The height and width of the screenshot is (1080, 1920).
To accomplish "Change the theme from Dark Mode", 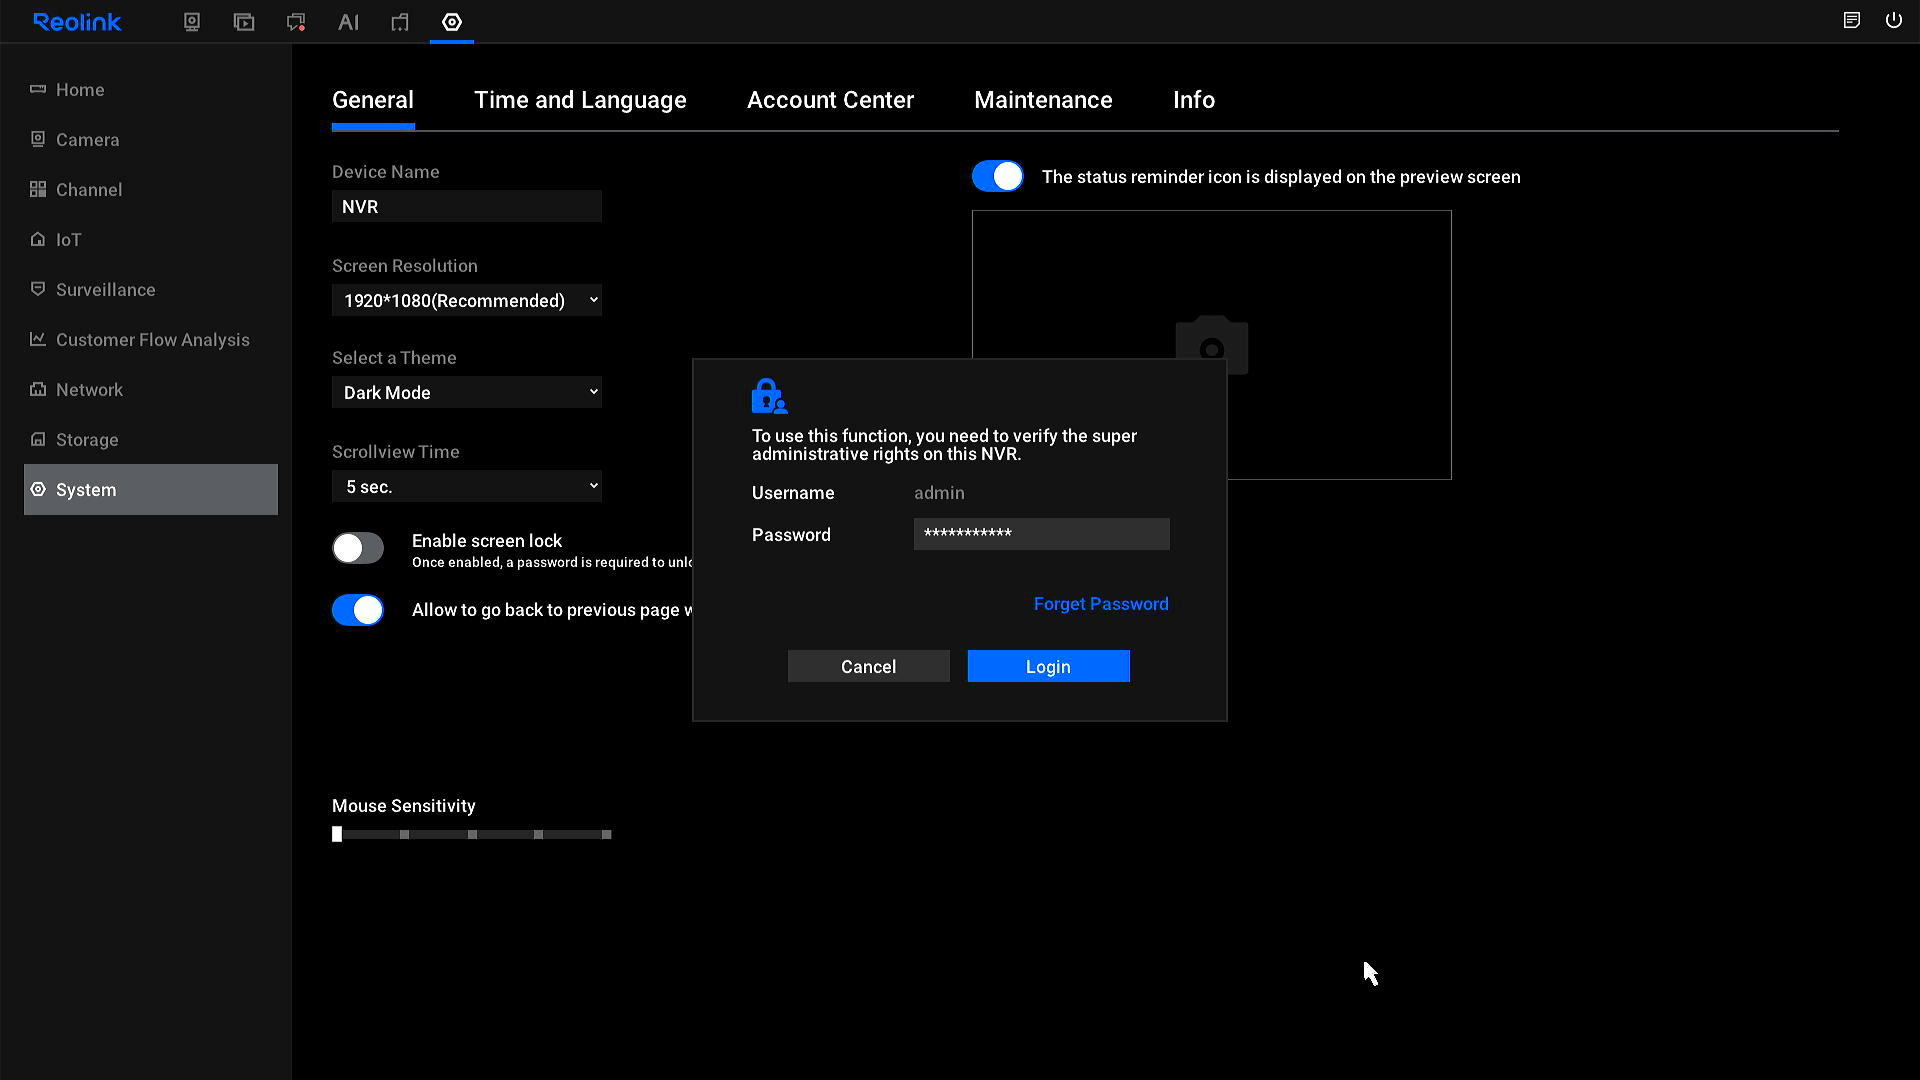I will (466, 392).
